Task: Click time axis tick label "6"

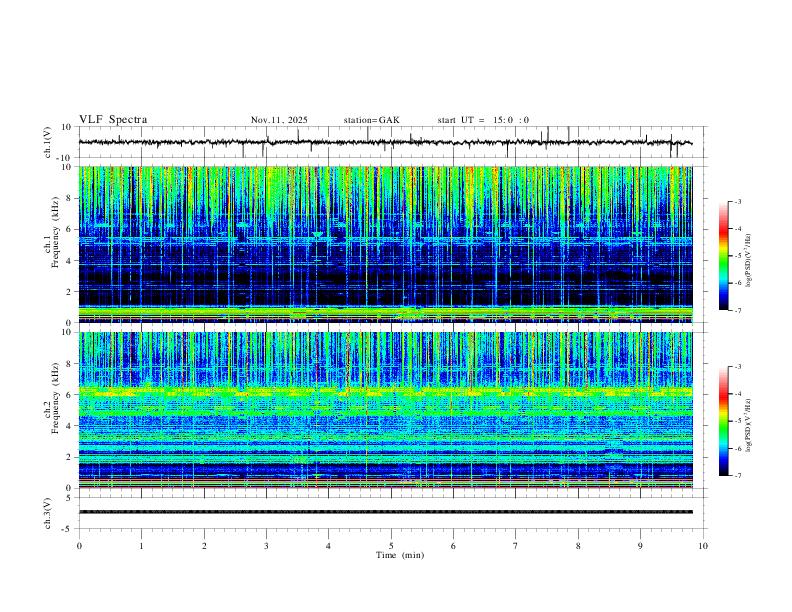Action: 454,546
